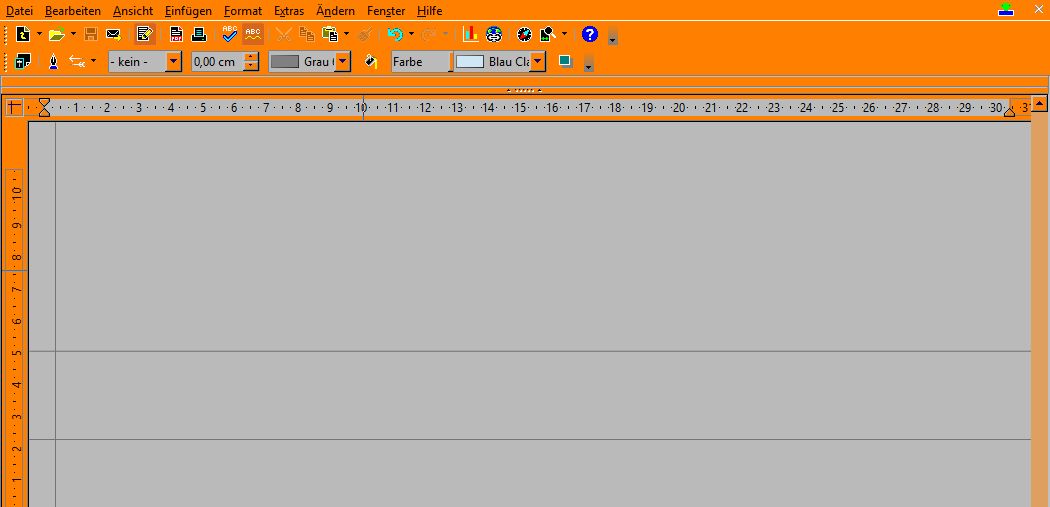This screenshot has width=1050, height=507.
Task: Send document as e-mail icon
Action: click(113, 34)
